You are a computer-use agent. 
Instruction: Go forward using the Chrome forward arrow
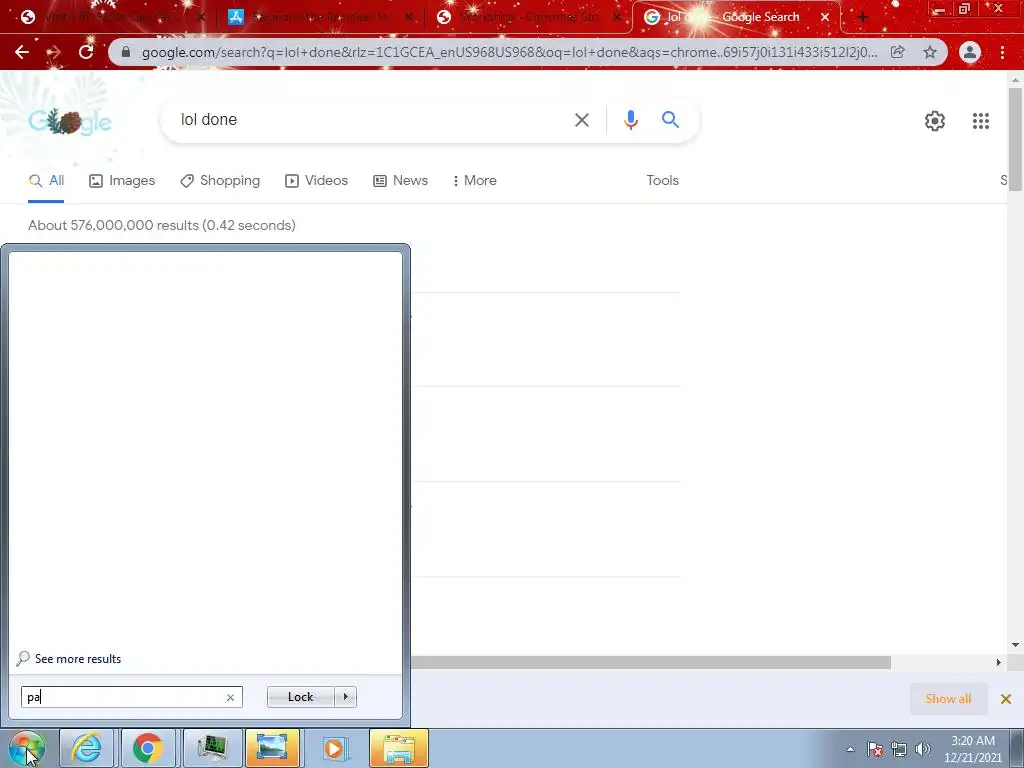coord(54,52)
